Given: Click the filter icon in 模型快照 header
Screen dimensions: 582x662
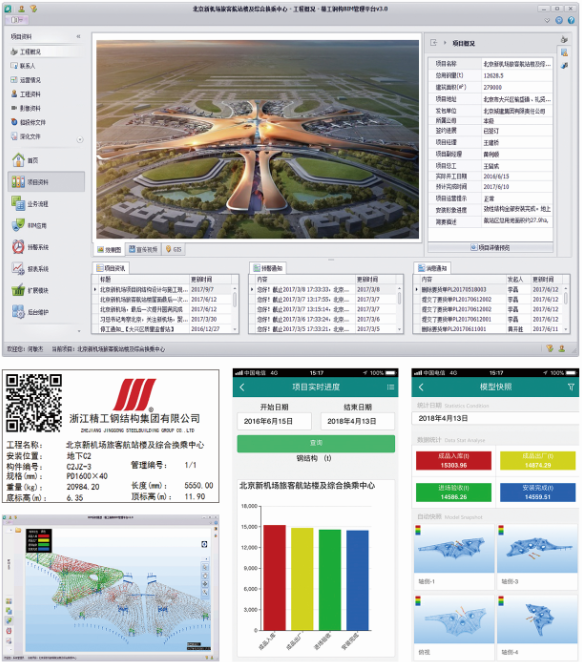Looking at the screenshot, I should [571, 387].
